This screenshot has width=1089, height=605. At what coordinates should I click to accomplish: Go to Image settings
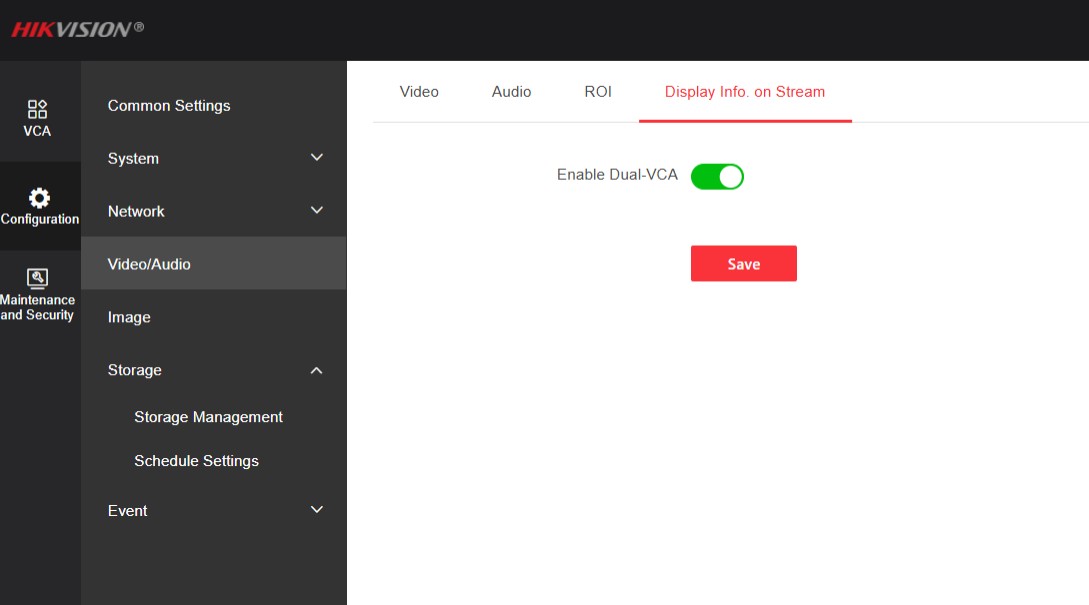click(x=129, y=317)
